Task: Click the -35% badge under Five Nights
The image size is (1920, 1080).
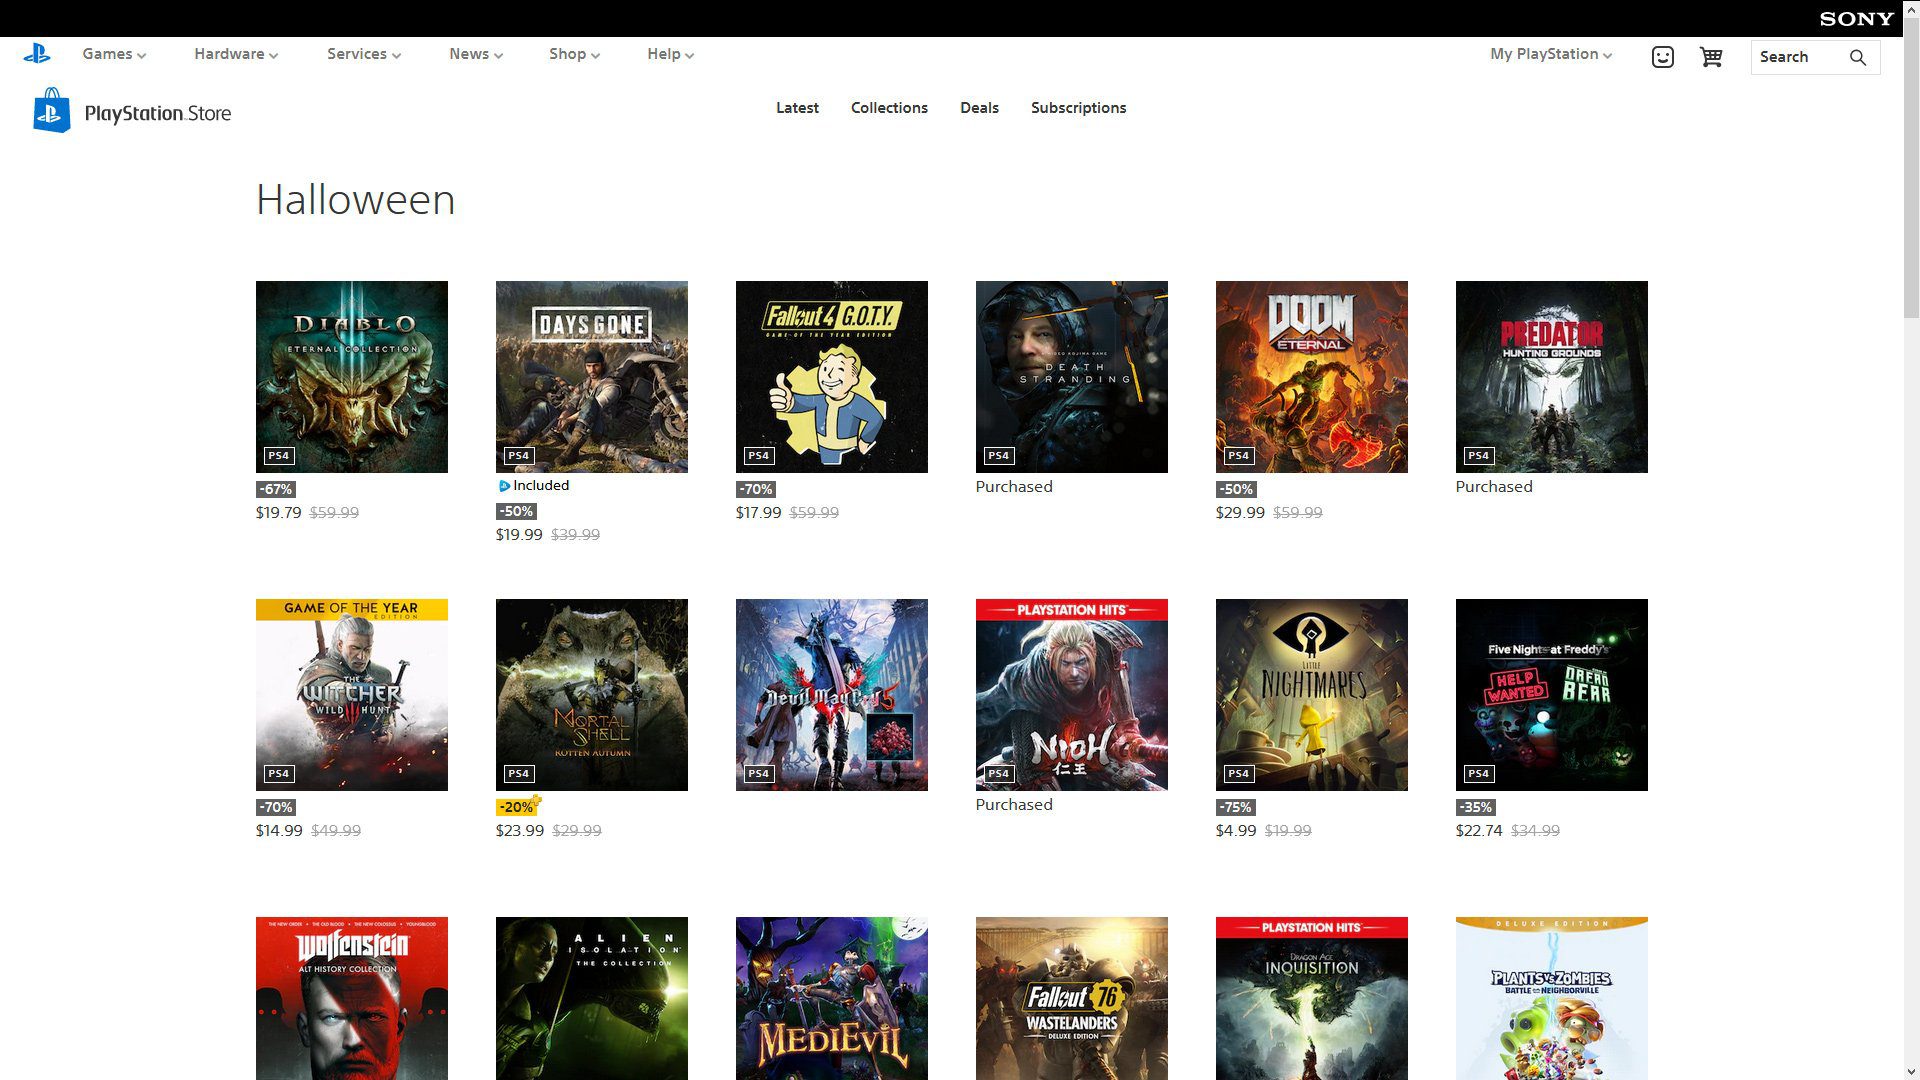Action: (1476, 807)
